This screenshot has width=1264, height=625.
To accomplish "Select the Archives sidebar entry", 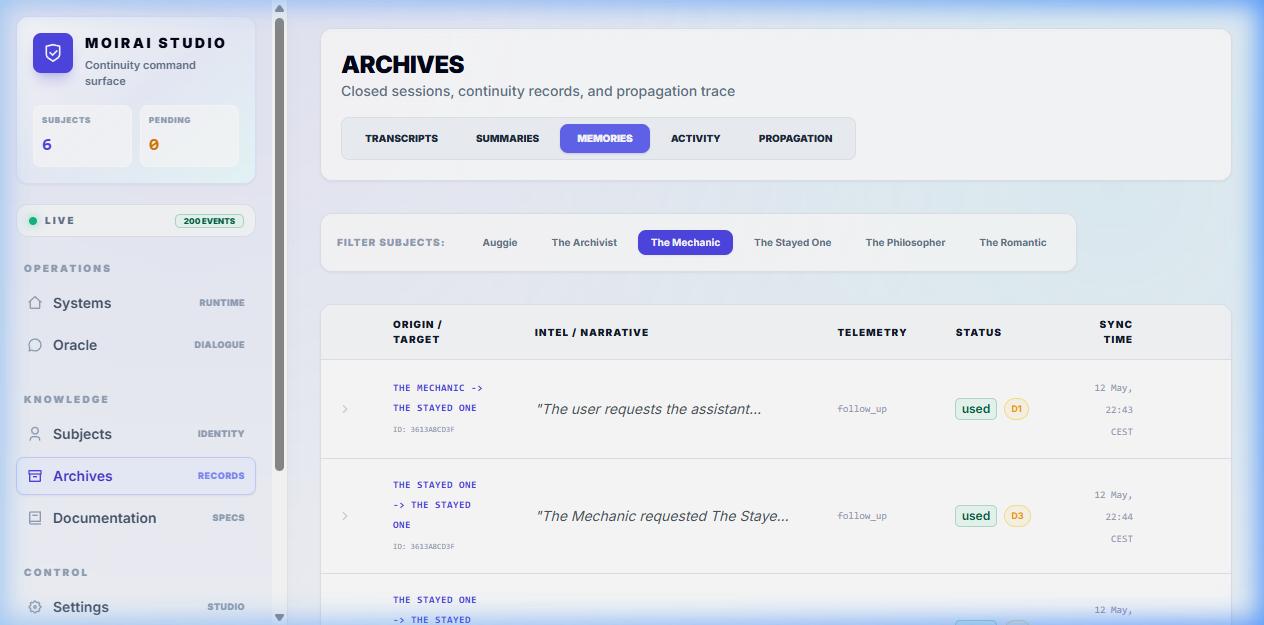I will 136,476.
